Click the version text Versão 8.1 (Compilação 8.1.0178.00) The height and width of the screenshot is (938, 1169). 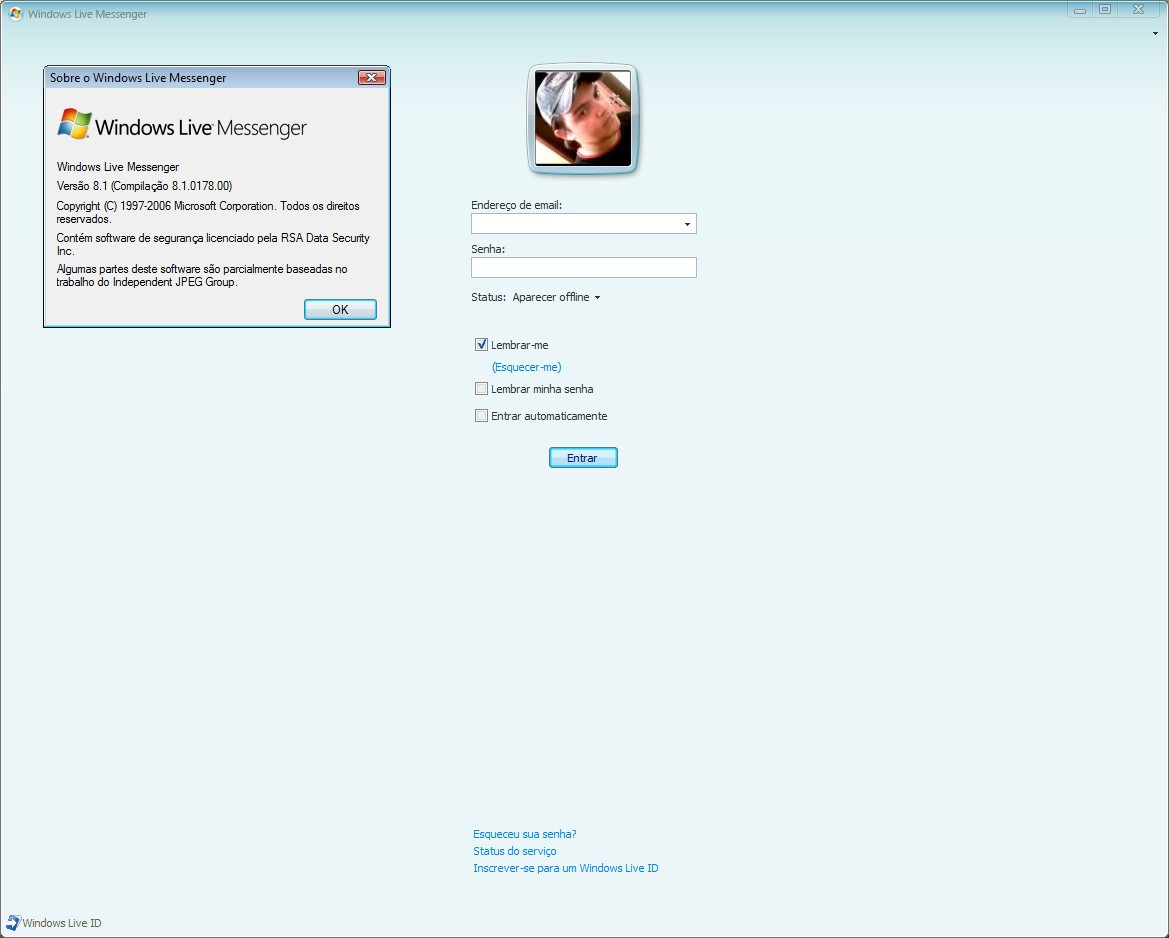coord(145,186)
